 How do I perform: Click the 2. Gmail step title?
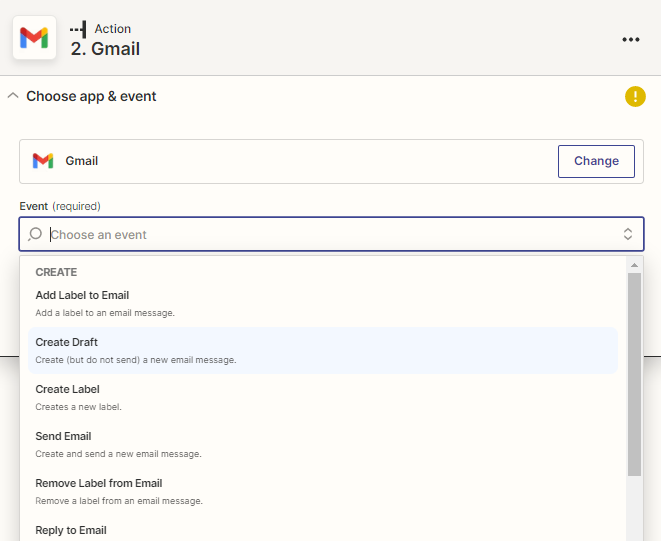pyautogui.click(x=105, y=48)
